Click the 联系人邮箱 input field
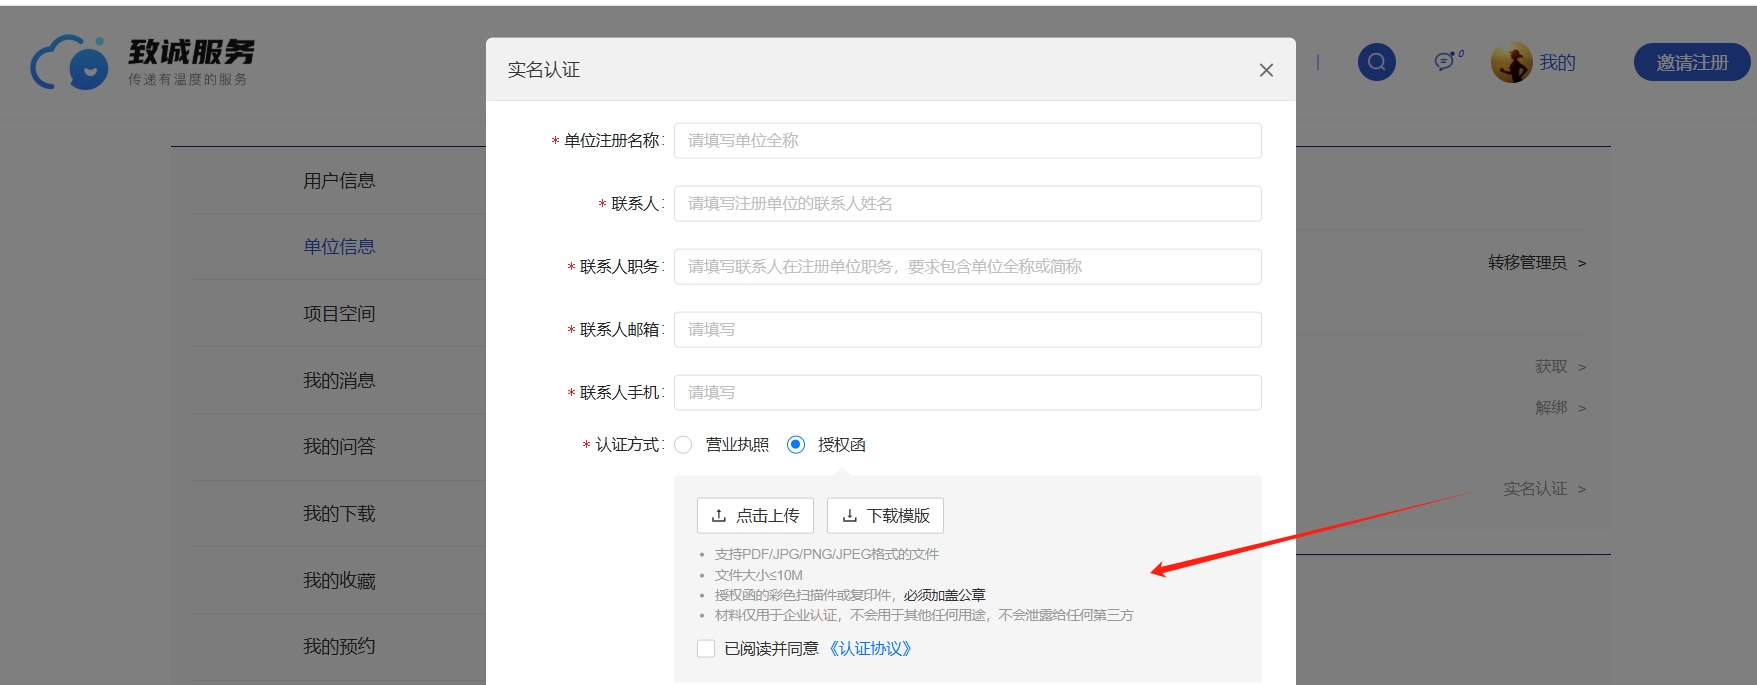Viewport: 1757px width, 685px height. [967, 330]
